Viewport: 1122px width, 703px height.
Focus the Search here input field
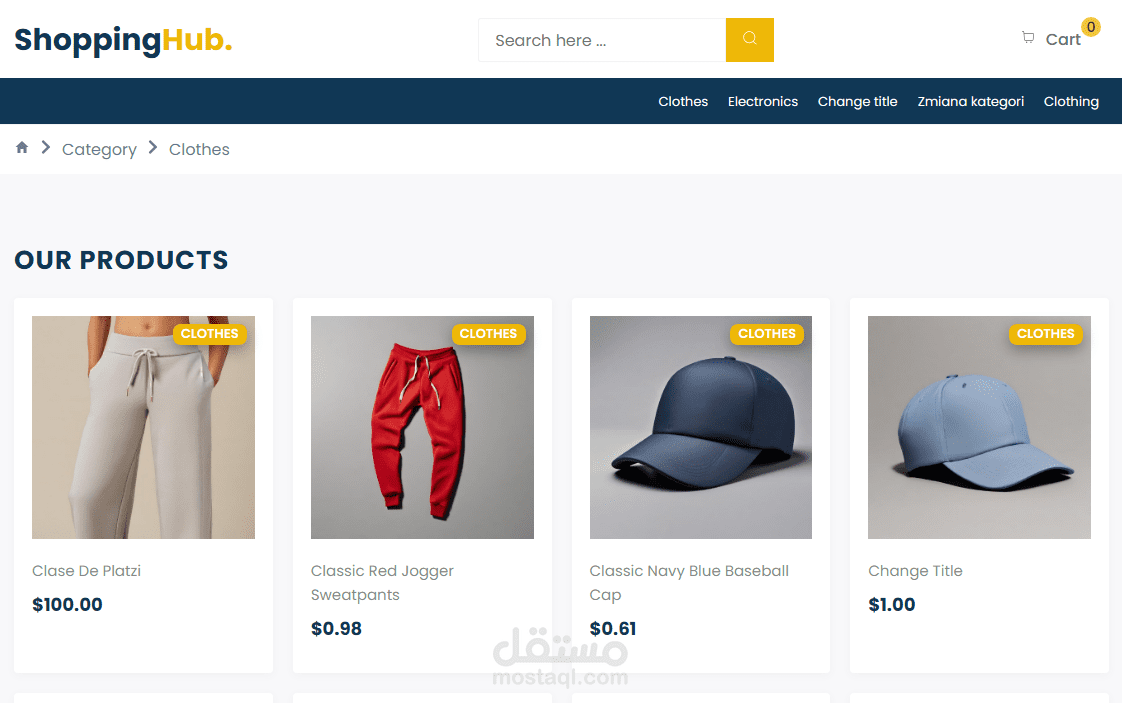602,40
